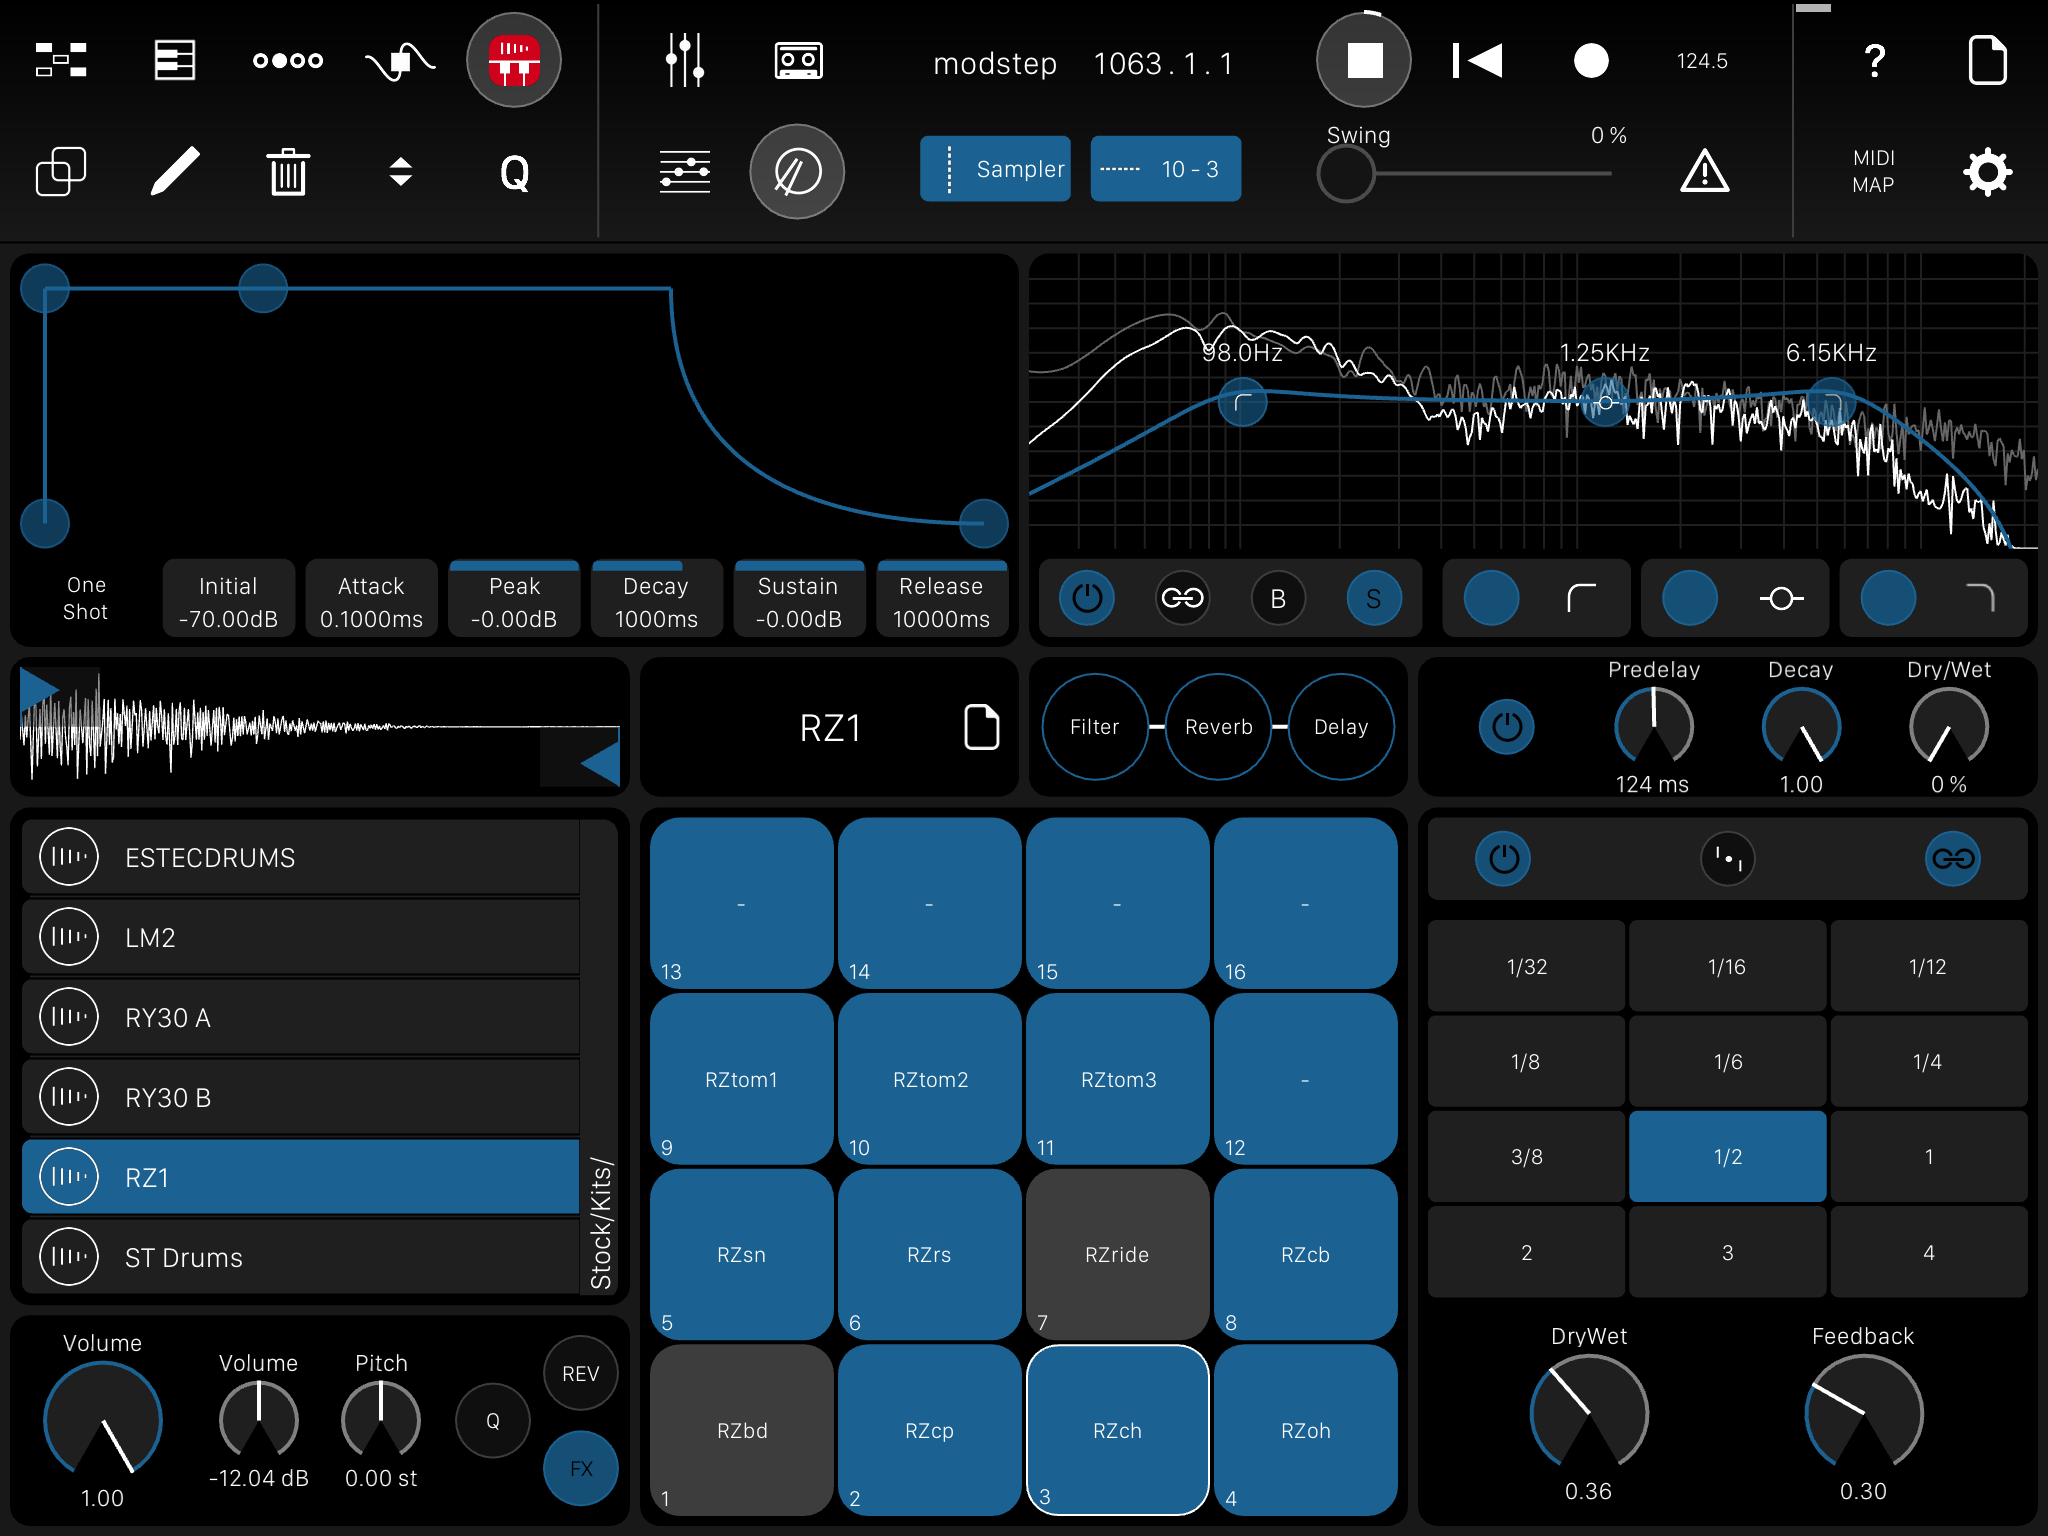Toggle the S solo in EQ section
The image size is (2048, 1536).
[1373, 598]
